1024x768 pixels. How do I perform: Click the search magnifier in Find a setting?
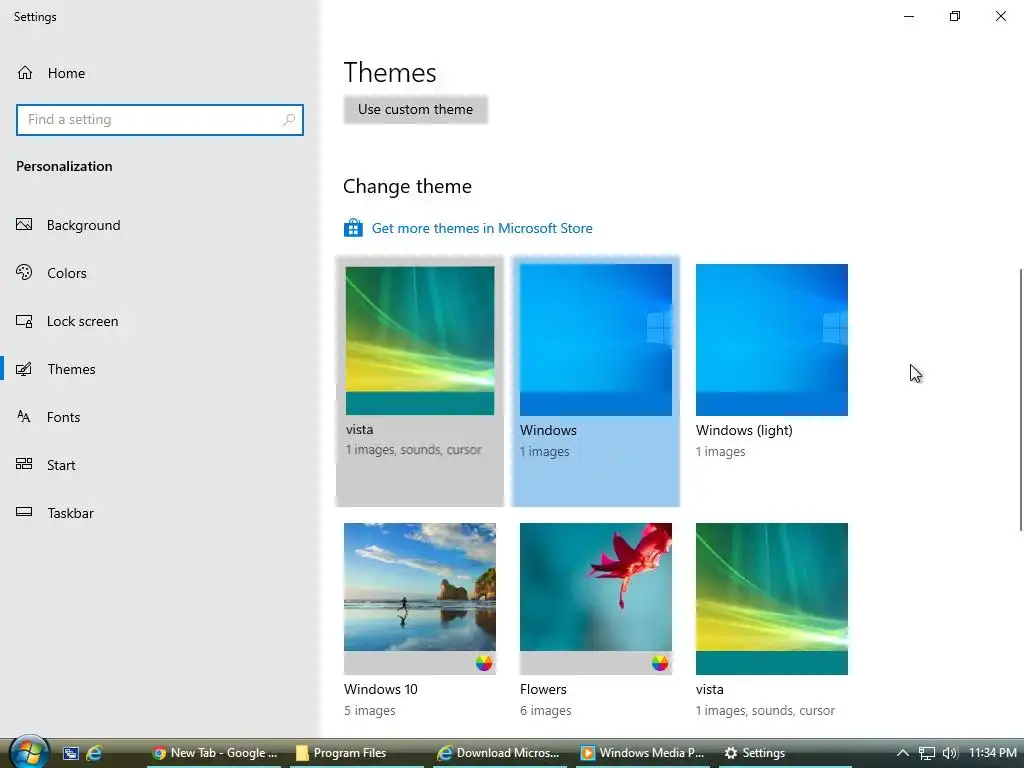[289, 120]
